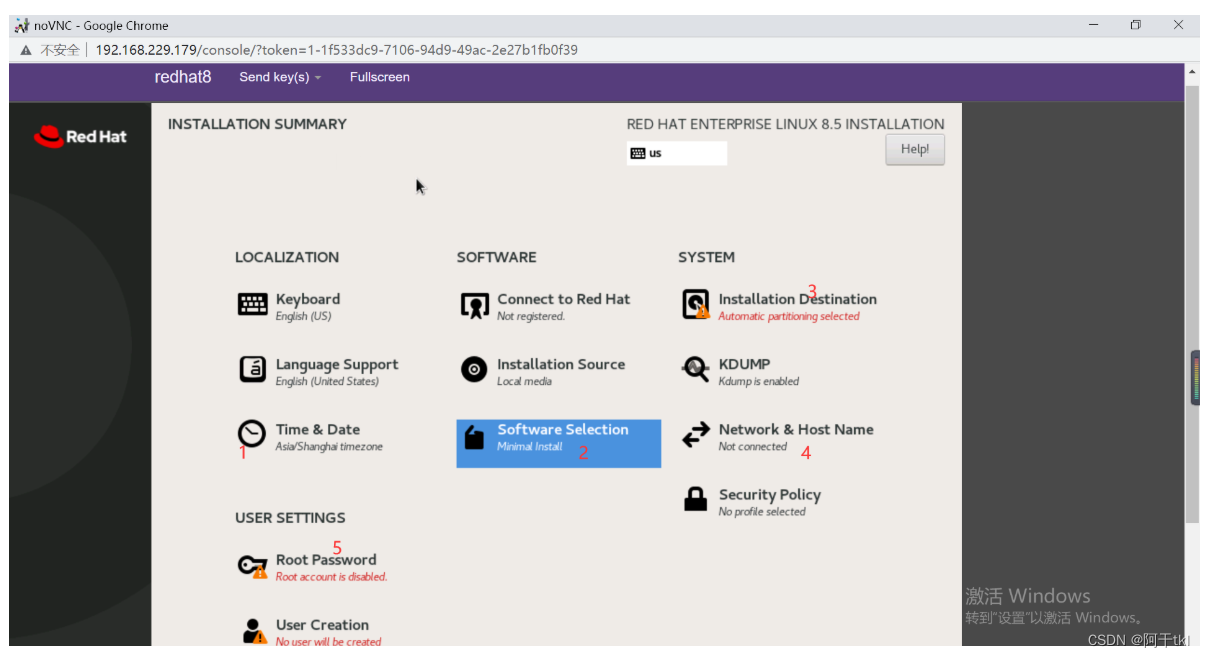The width and height of the screenshot is (1205, 657).
Task: Click the 'No user will be created' text
Action: click(x=329, y=642)
